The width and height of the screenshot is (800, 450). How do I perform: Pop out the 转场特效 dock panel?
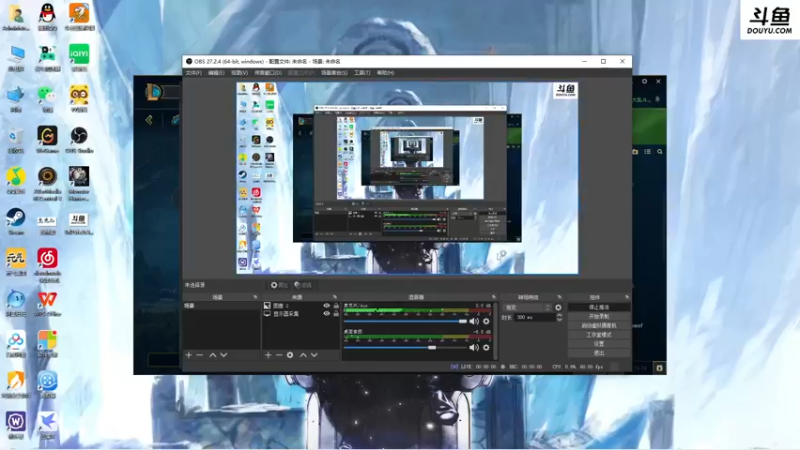click(x=559, y=297)
